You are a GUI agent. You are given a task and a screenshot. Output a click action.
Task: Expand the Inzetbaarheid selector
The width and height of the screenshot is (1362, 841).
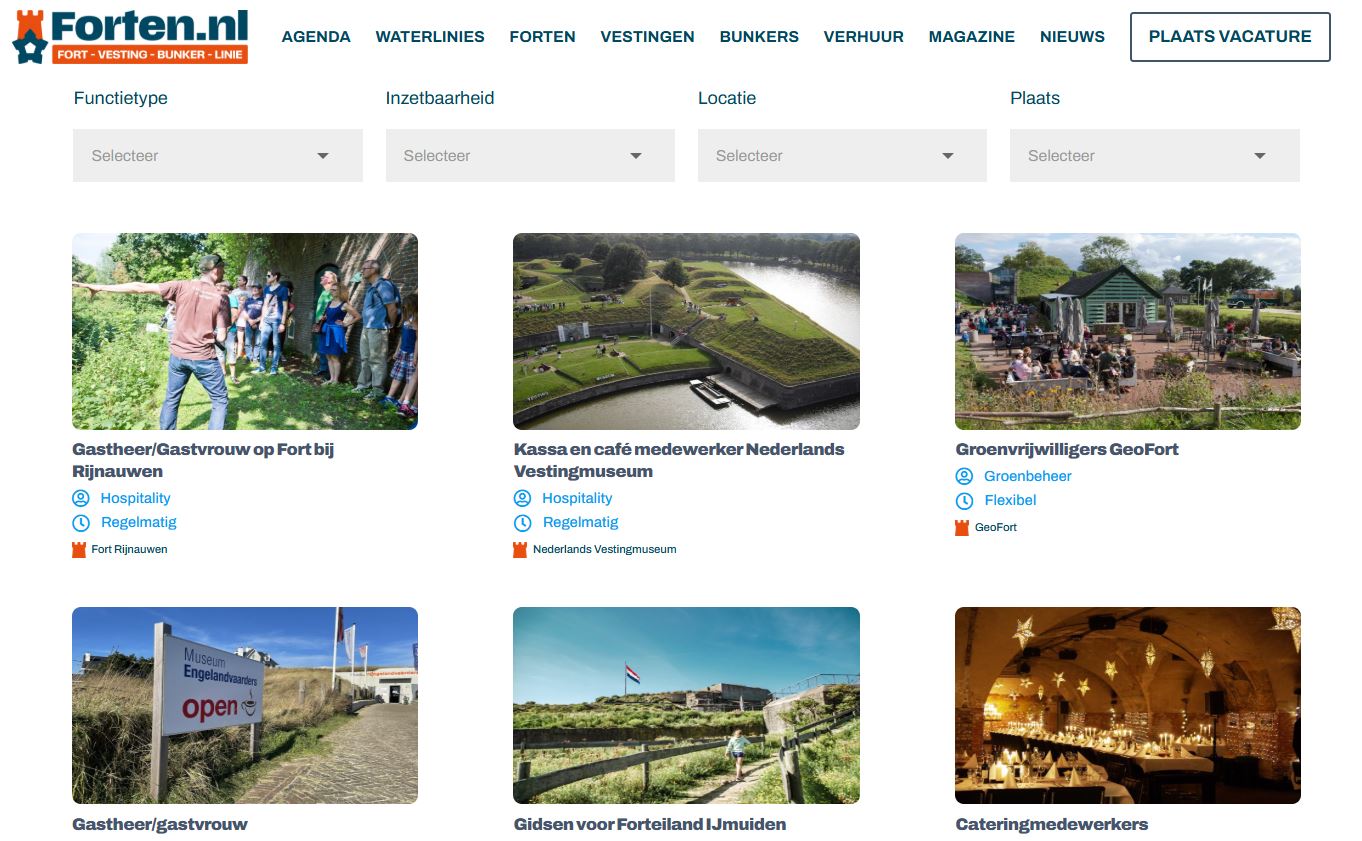[530, 156]
